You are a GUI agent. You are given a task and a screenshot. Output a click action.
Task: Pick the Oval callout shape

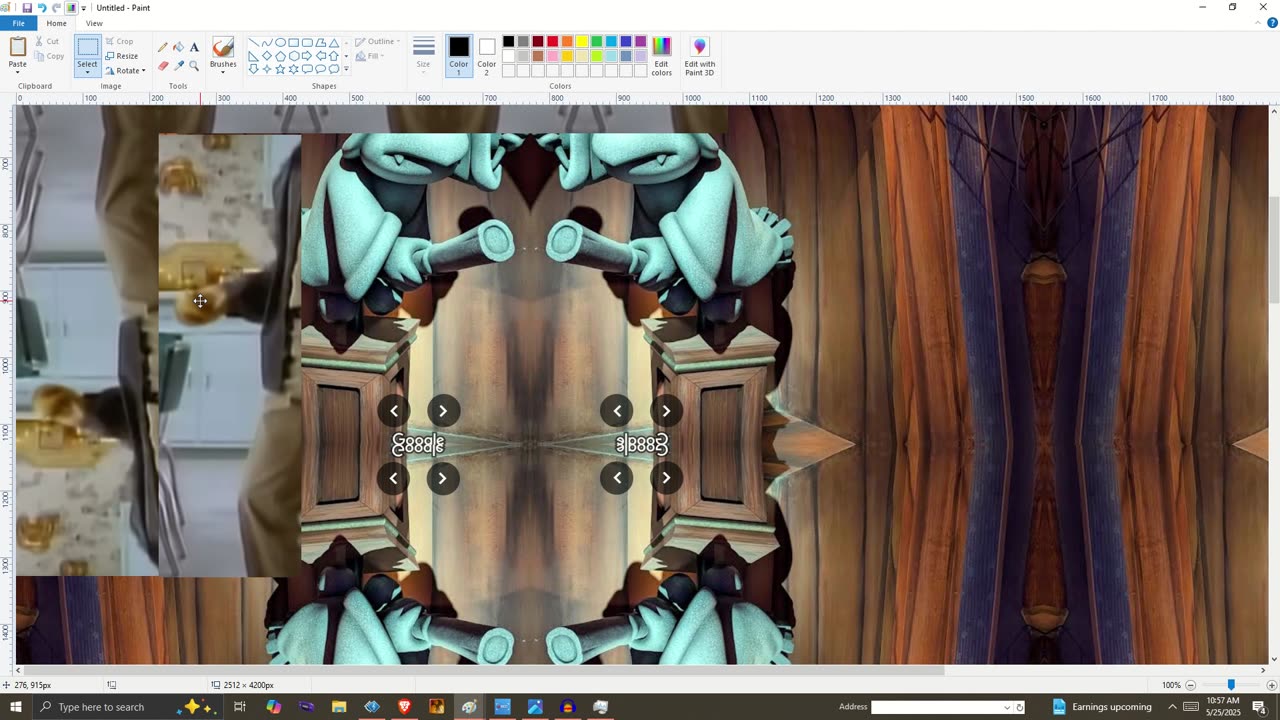[x=320, y=69]
